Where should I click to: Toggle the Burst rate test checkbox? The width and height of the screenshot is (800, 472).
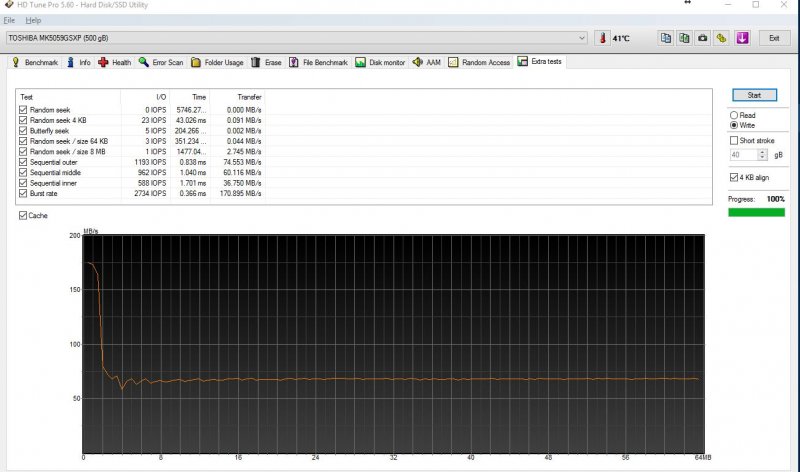[x=24, y=193]
